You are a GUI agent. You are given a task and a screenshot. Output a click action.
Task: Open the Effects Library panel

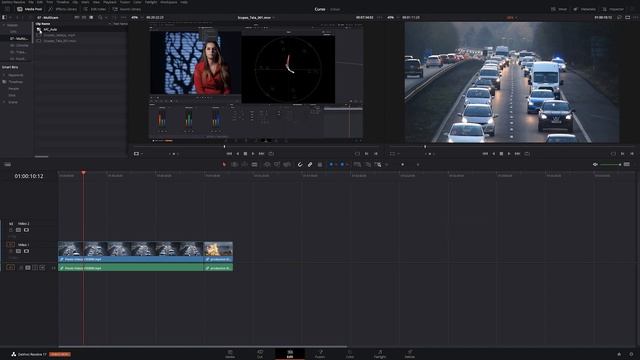point(62,9)
